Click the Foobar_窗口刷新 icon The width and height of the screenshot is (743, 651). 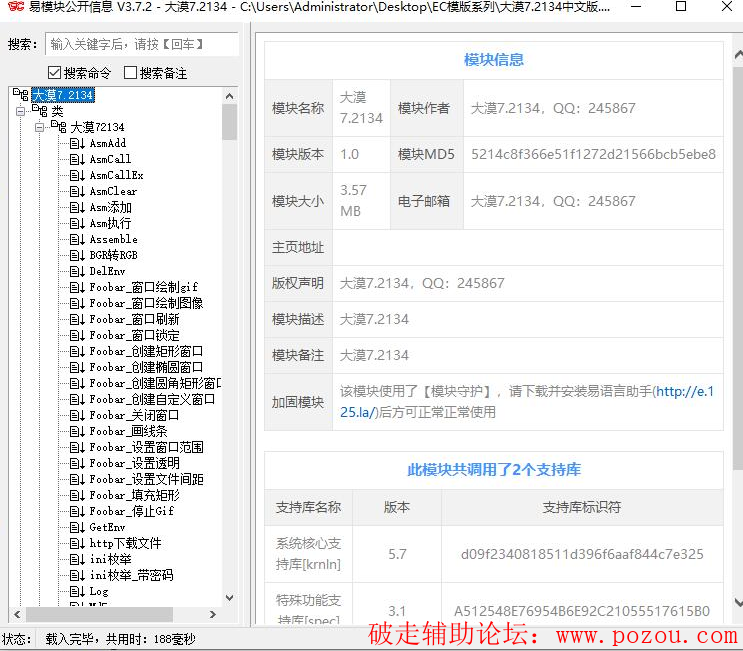point(77,319)
